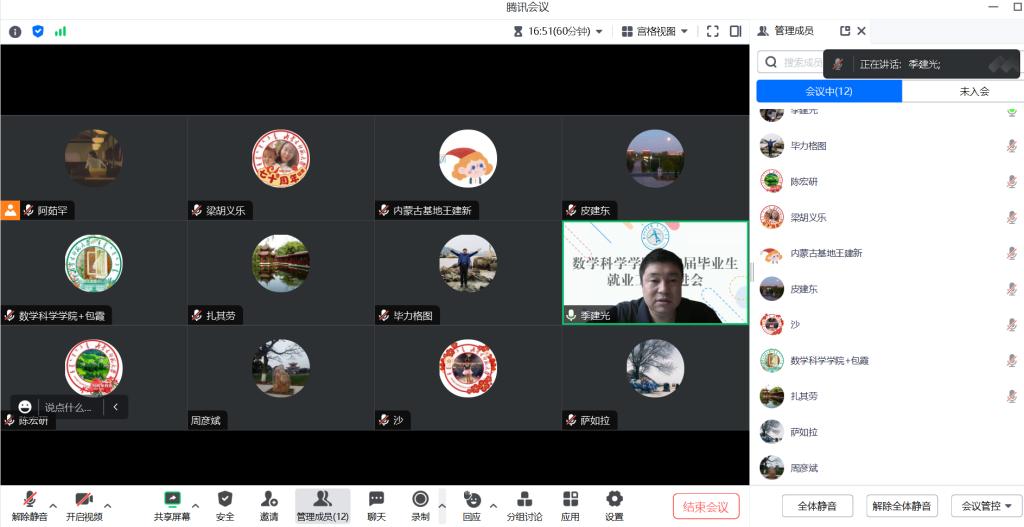
Task: Open breakout rooms (分组讨论)
Action: tap(524, 504)
